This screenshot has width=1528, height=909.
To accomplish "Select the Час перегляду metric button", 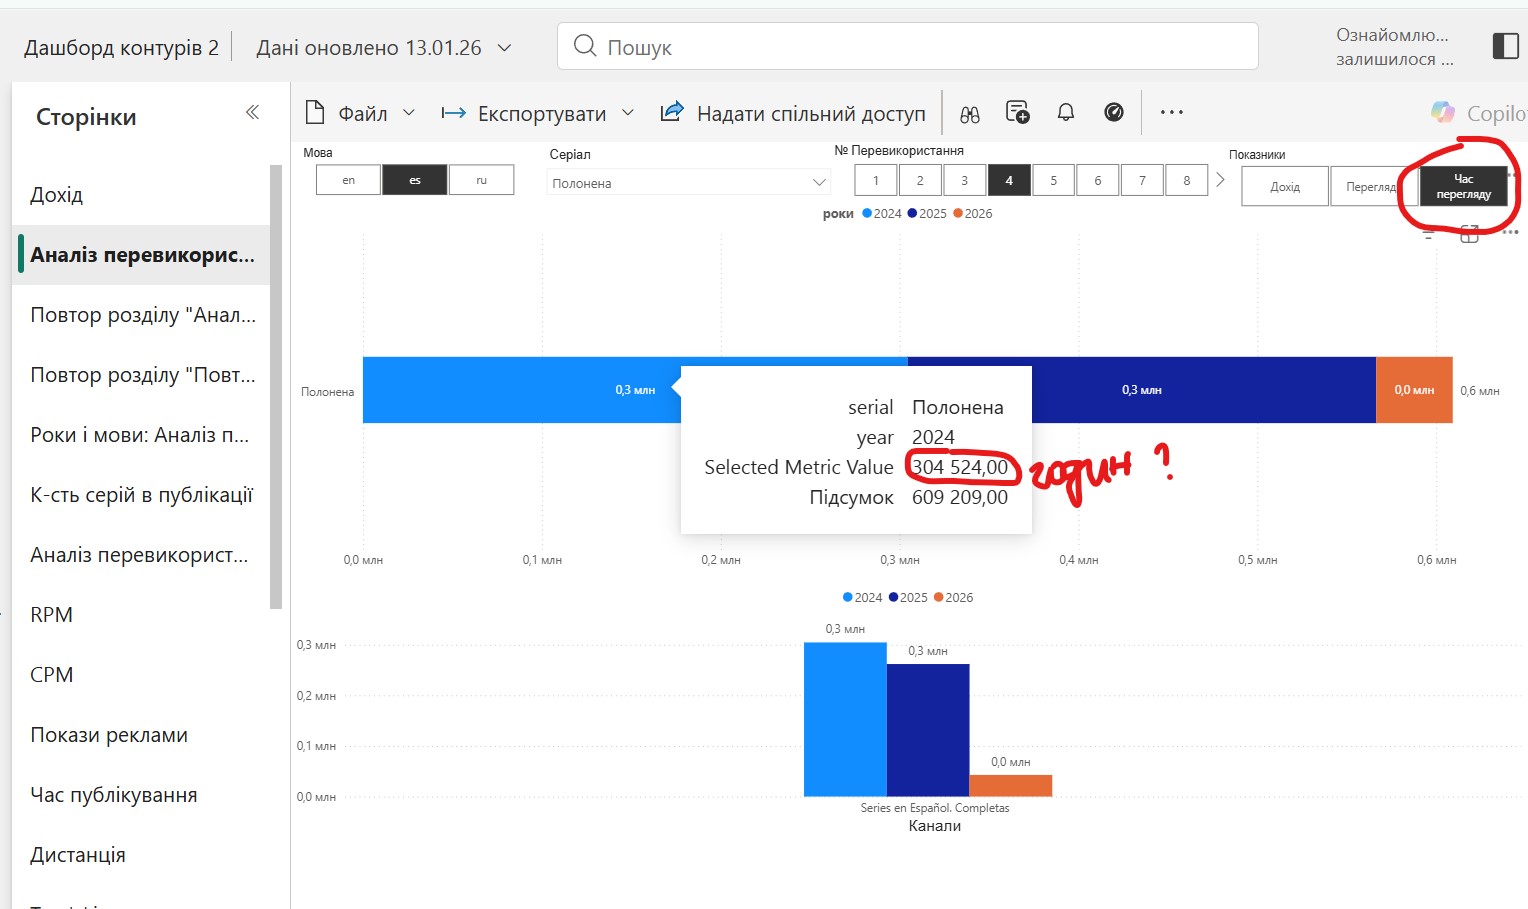I will (x=1464, y=186).
